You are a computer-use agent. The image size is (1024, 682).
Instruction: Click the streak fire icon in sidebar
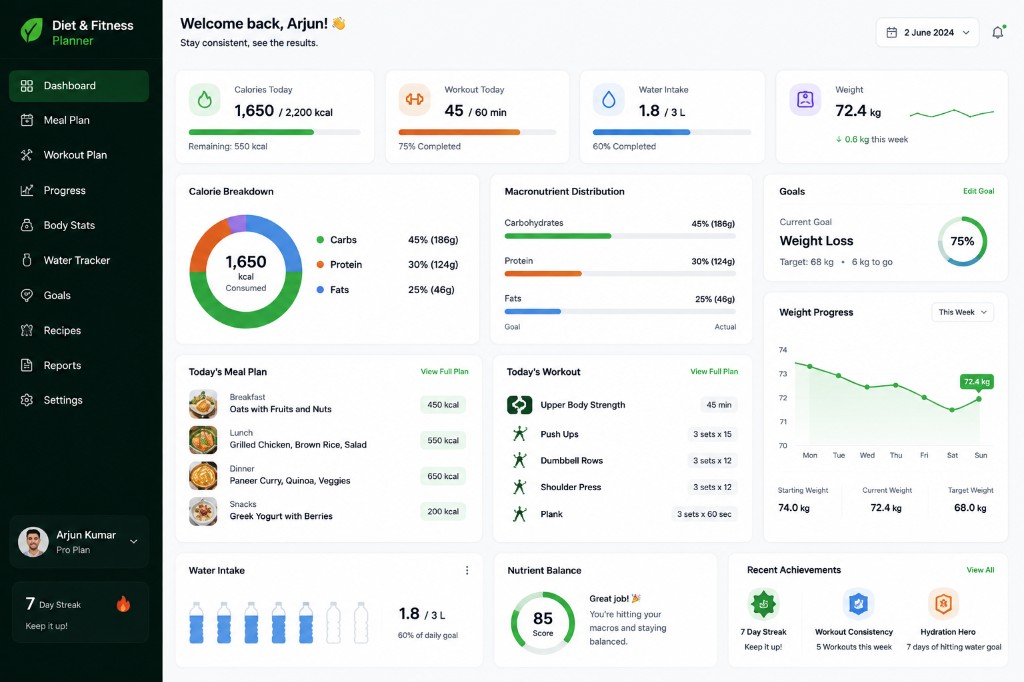tap(123, 604)
